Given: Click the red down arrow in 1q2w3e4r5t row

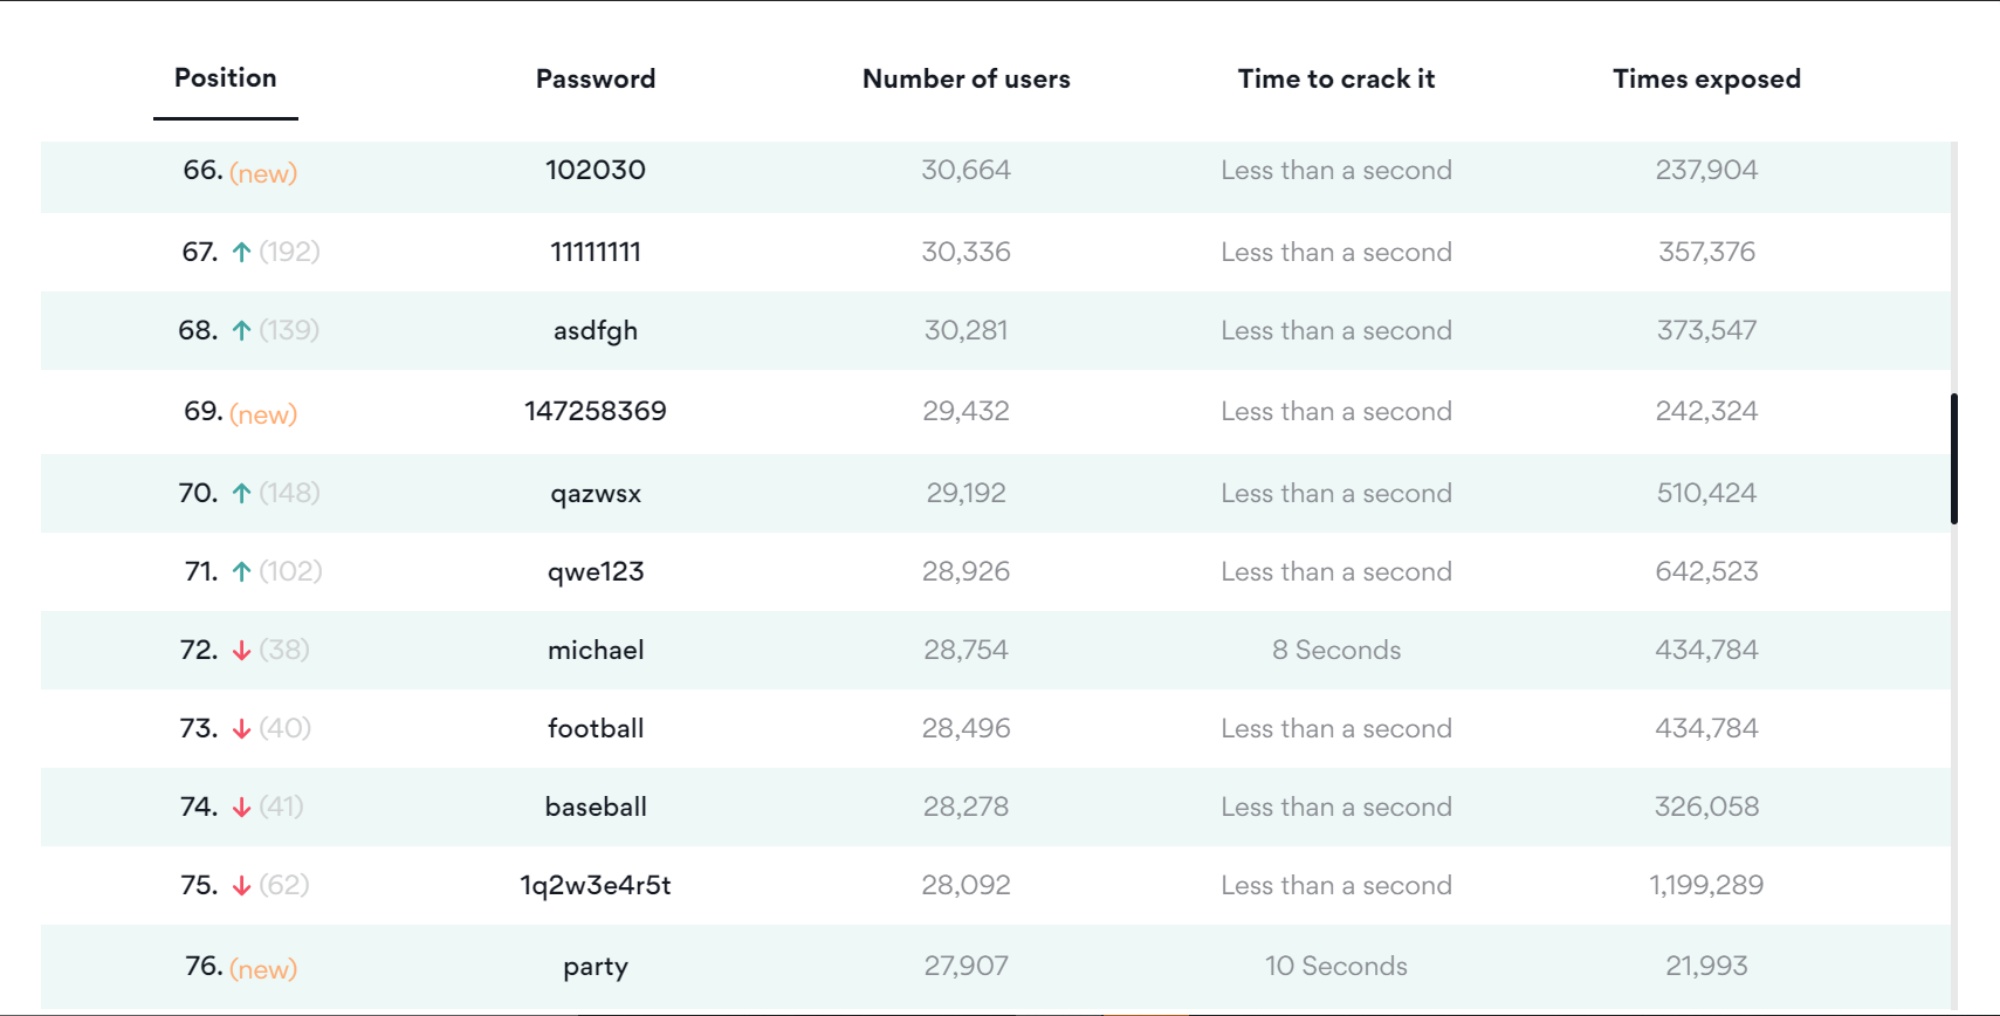Looking at the screenshot, I should coord(241,886).
